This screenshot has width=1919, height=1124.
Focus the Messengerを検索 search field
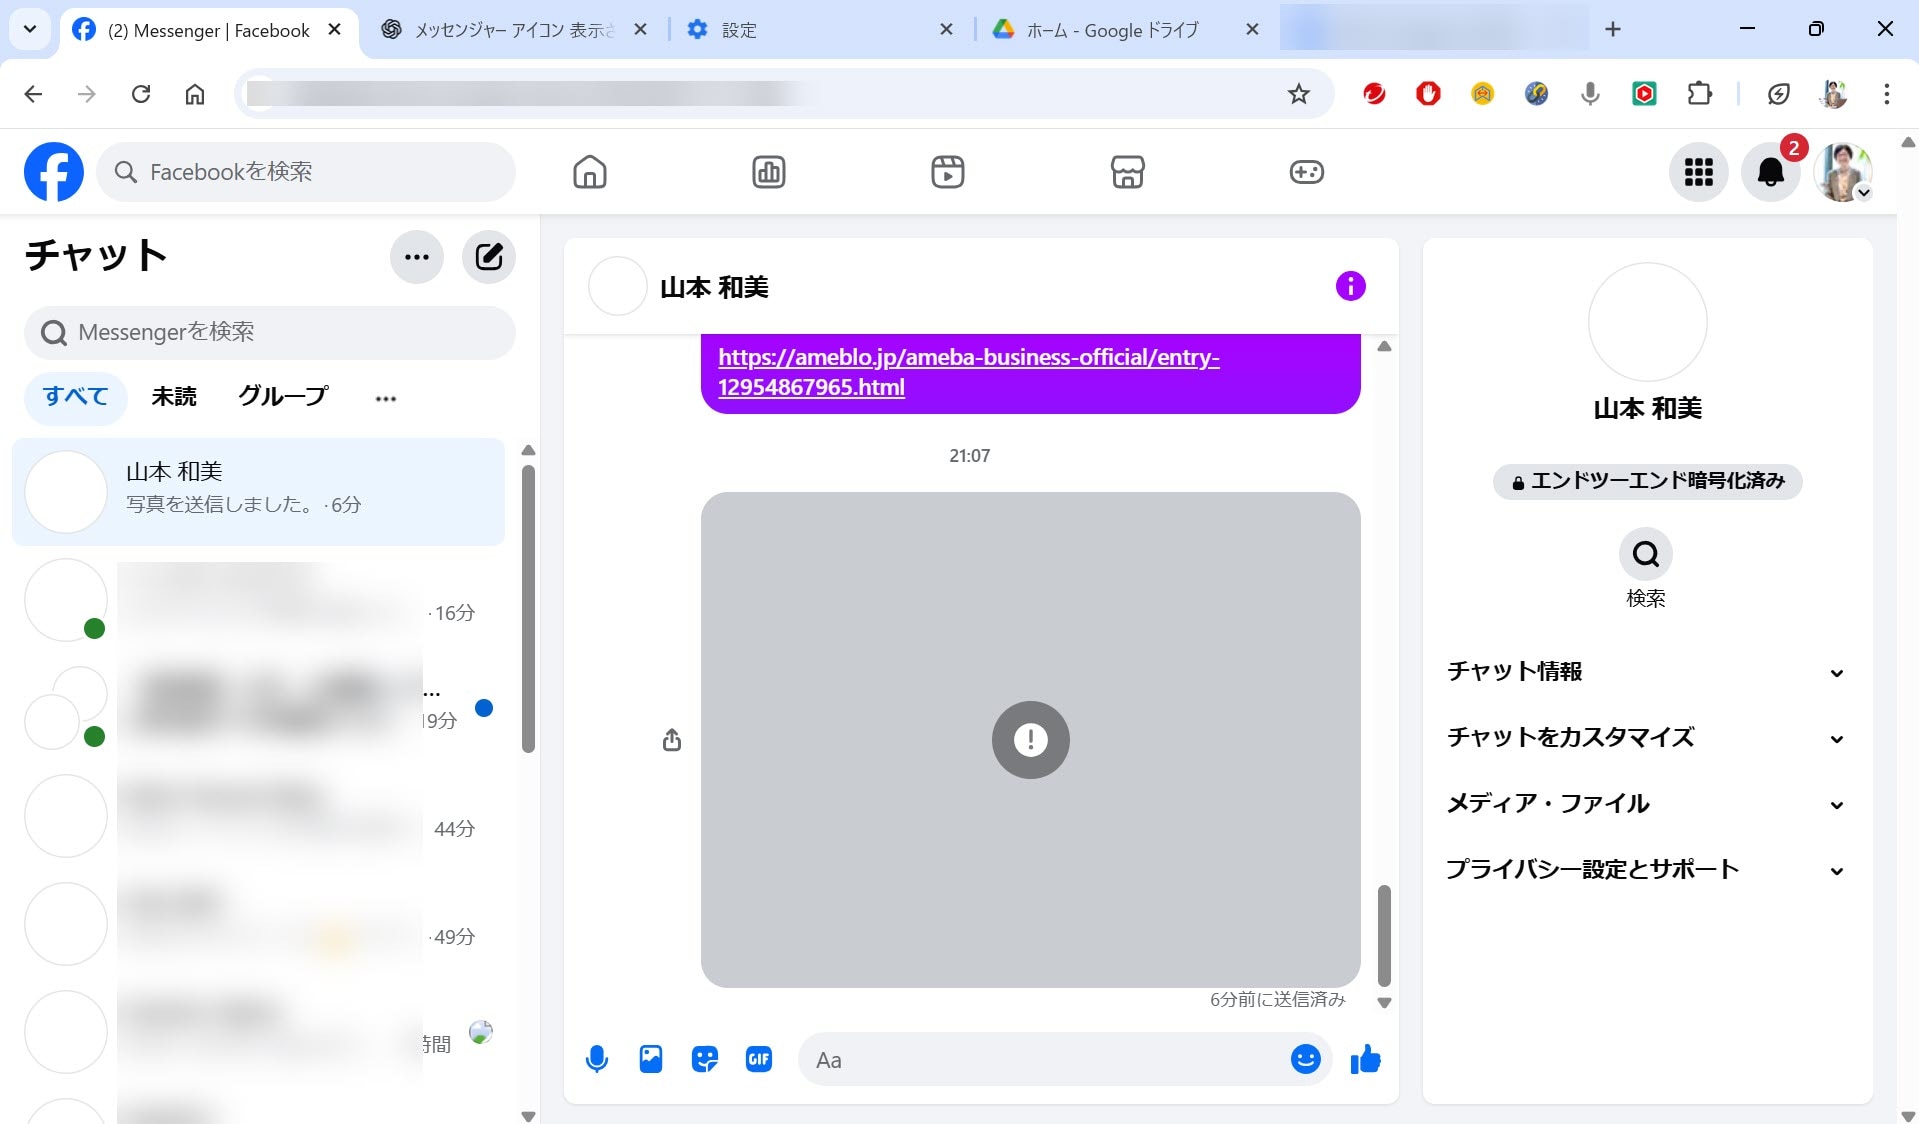coord(270,332)
